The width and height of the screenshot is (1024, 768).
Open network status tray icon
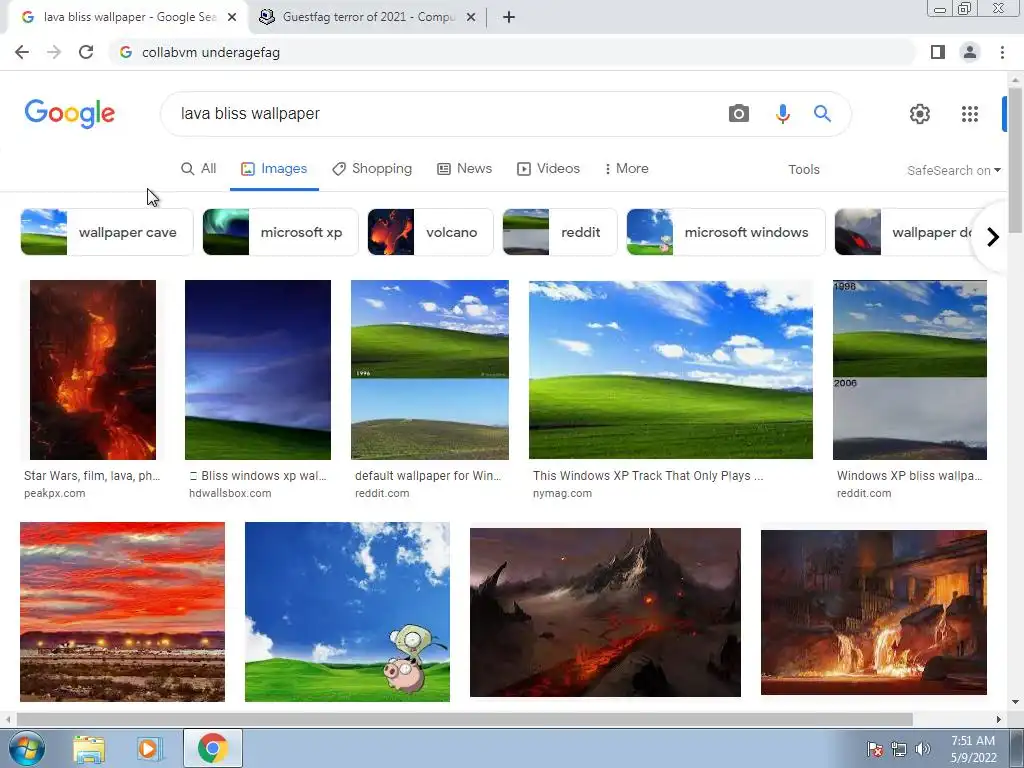(899, 749)
